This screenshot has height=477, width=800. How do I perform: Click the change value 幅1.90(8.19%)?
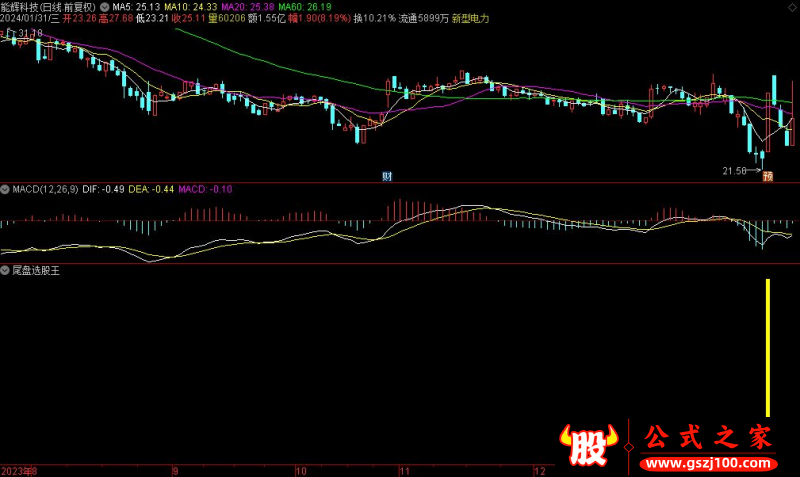click(319, 18)
